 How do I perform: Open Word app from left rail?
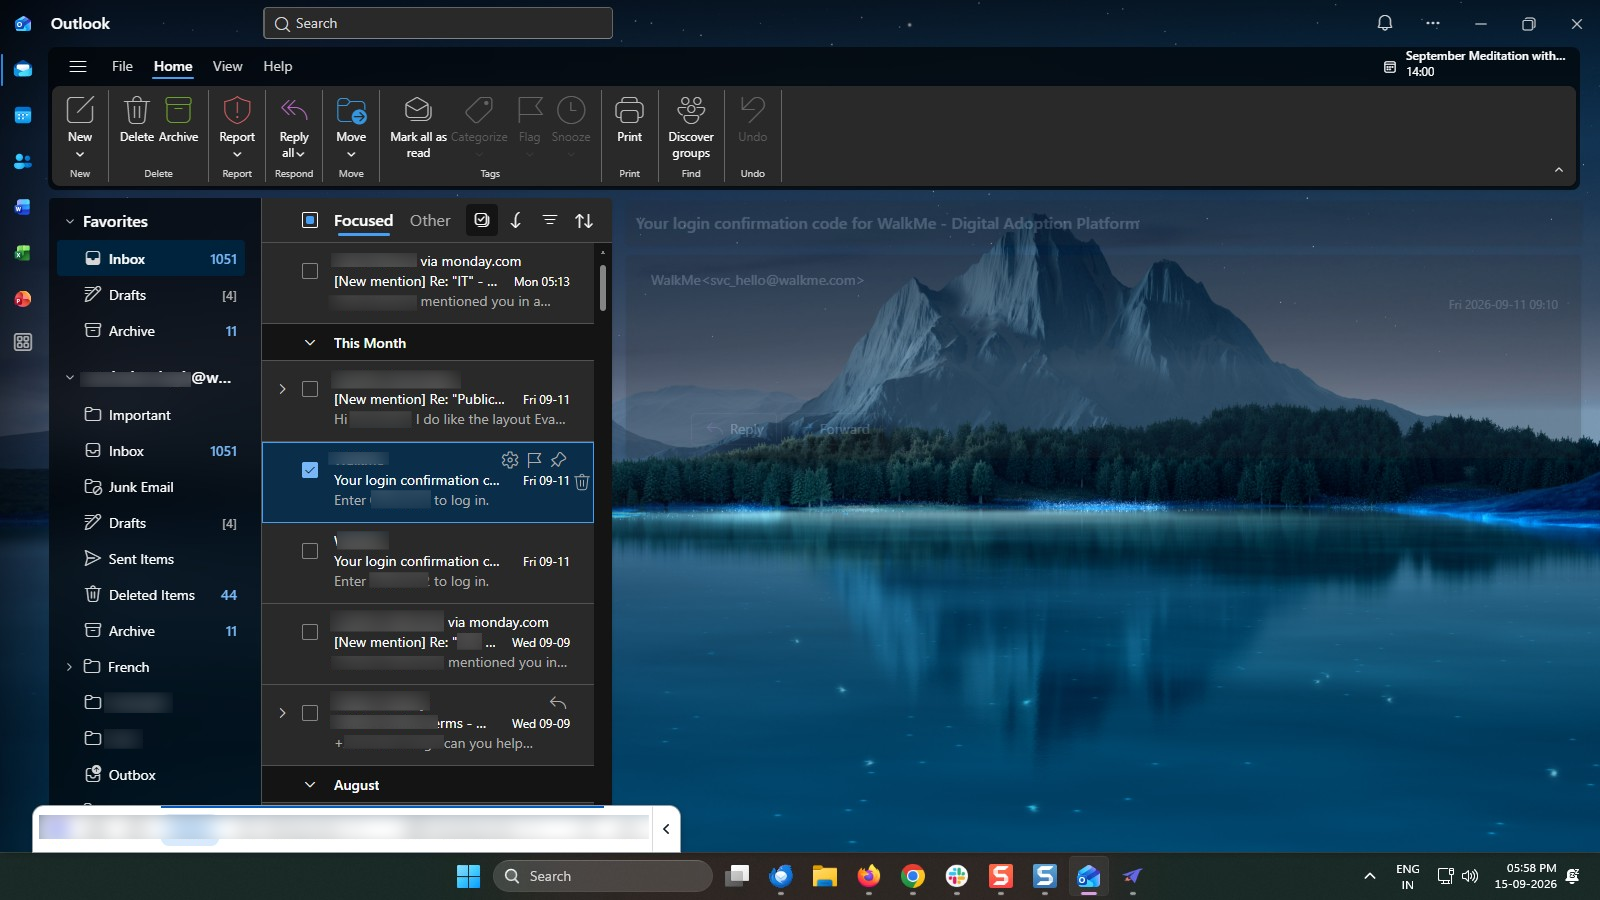[x=23, y=207]
